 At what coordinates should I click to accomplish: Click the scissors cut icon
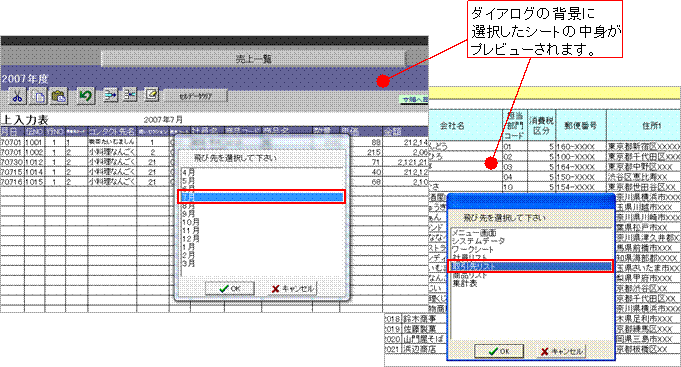pos(17,96)
